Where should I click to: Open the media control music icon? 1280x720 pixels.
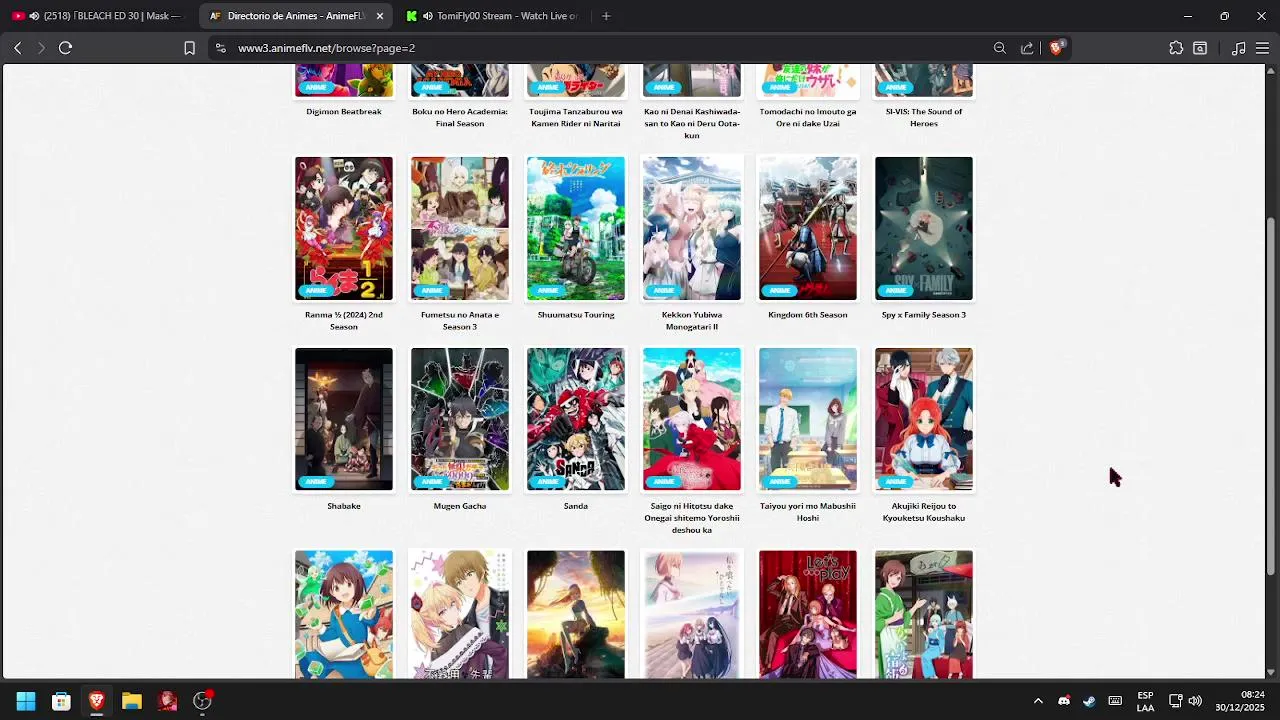(x=1239, y=48)
